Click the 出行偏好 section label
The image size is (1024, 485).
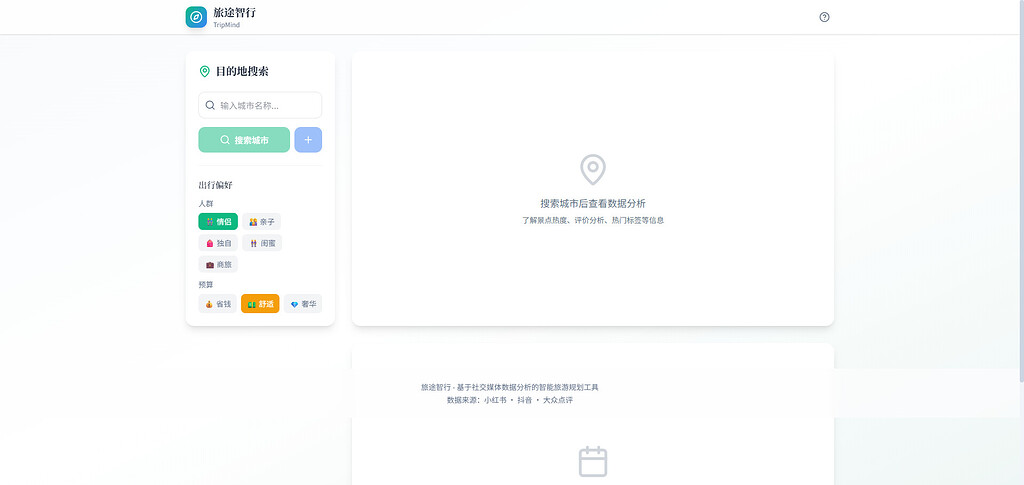click(x=216, y=185)
